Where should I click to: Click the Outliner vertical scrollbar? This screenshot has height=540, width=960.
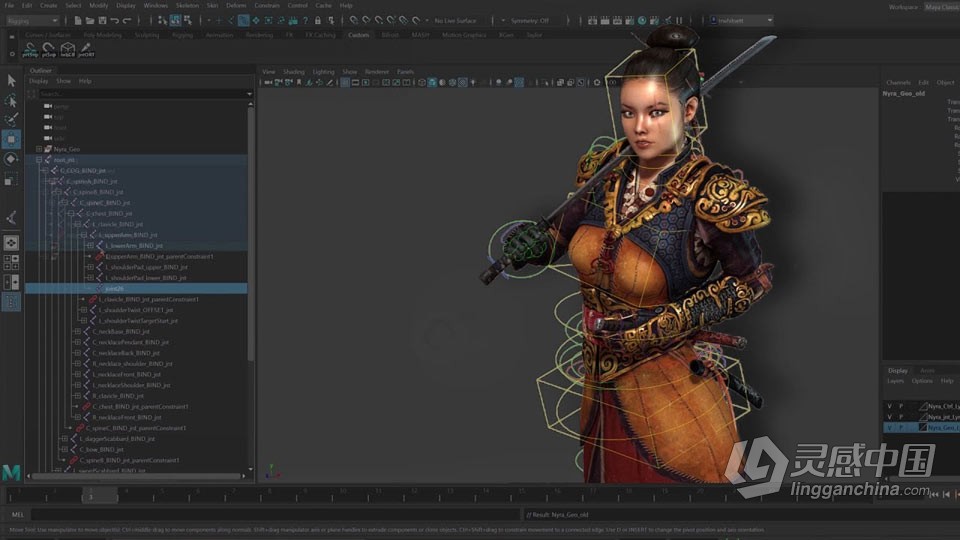(x=250, y=234)
